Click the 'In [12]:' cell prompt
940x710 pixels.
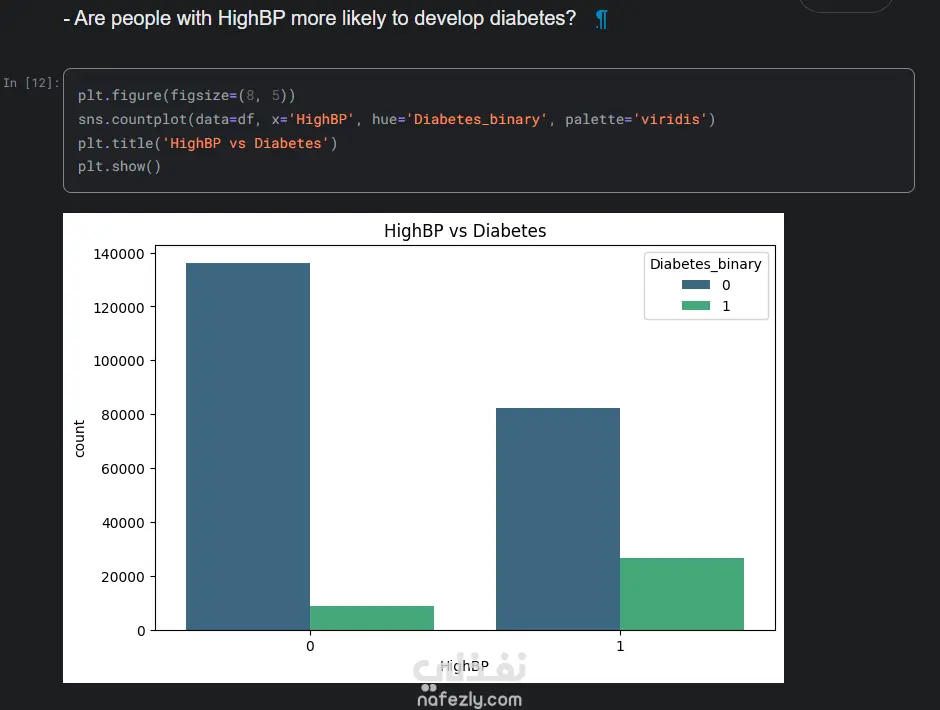[x=31, y=83]
